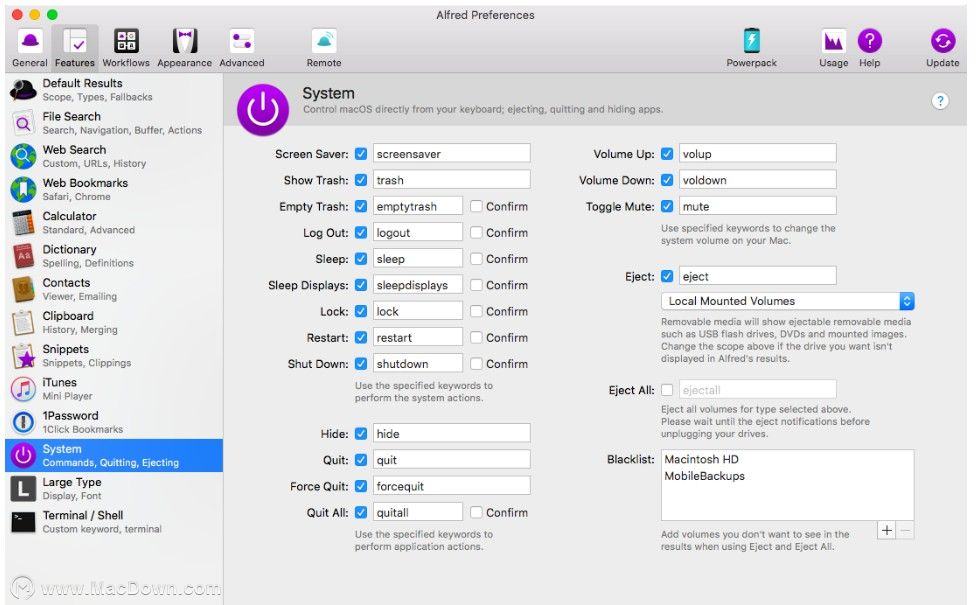
Task: Select Clipboard in the sidebar
Action: tap(114, 322)
